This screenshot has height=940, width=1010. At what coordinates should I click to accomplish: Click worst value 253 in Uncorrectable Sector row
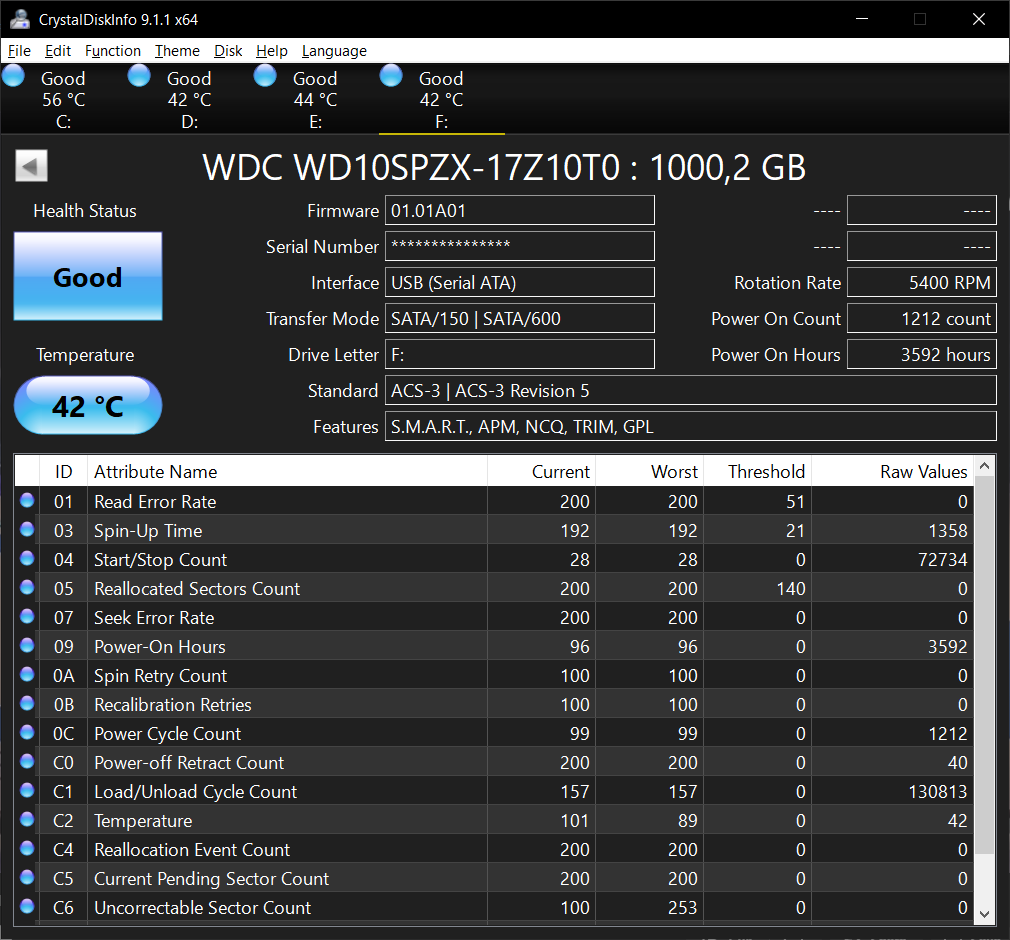(683, 907)
